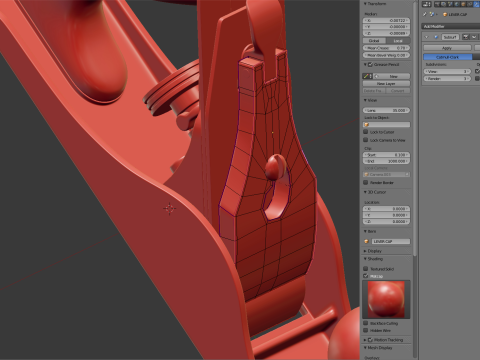Collapse the Transform panel
The width and height of the screenshot is (480, 360).
(365, 4)
